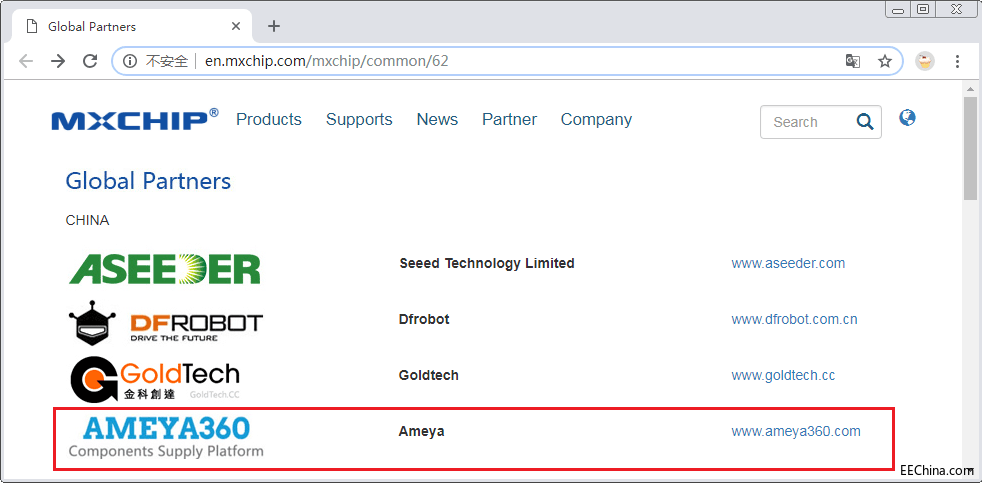This screenshot has height=483, width=982.
Task: Visit www.goldtech.cc link
Action: click(783, 375)
